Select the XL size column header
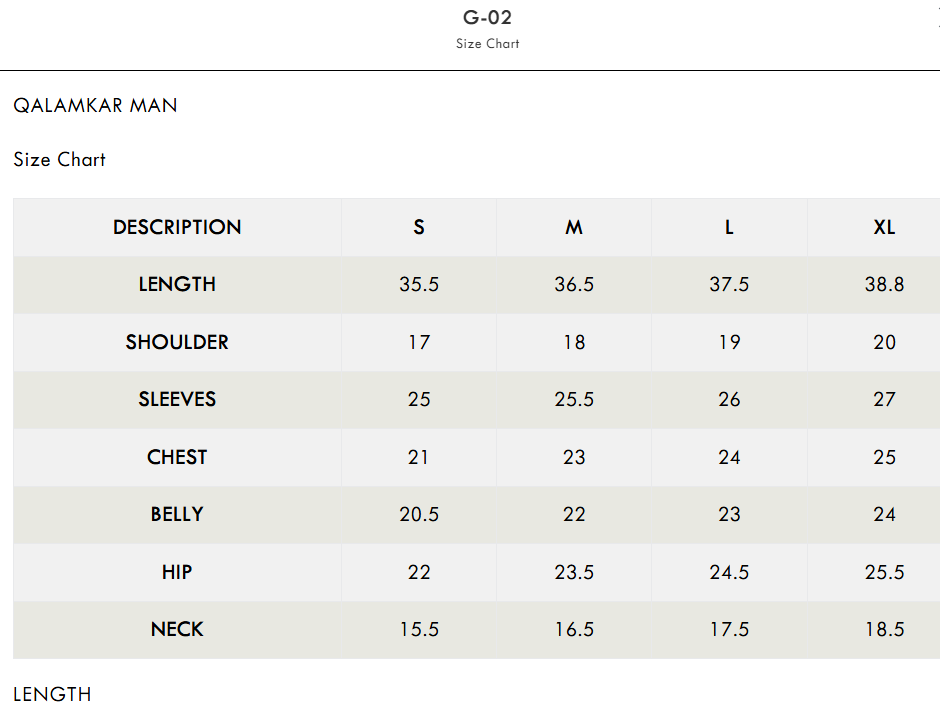The height and width of the screenshot is (719, 940). (x=884, y=227)
